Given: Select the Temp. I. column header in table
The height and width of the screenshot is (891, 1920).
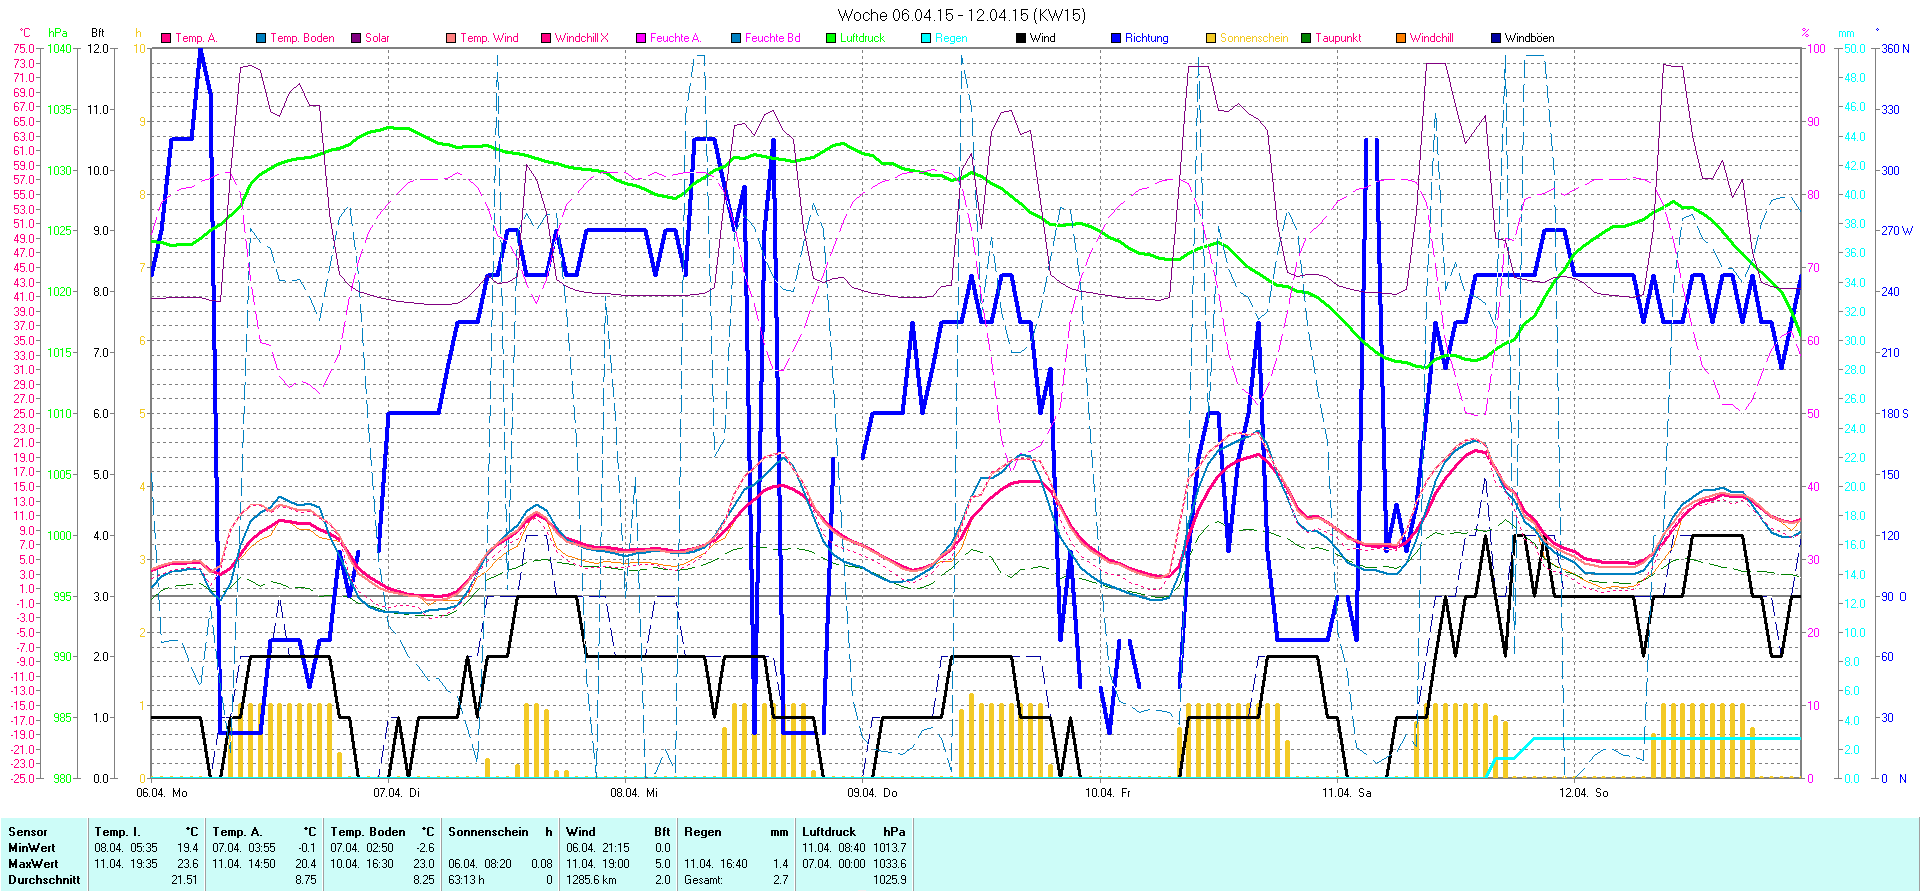Looking at the screenshot, I should (x=146, y=832).
